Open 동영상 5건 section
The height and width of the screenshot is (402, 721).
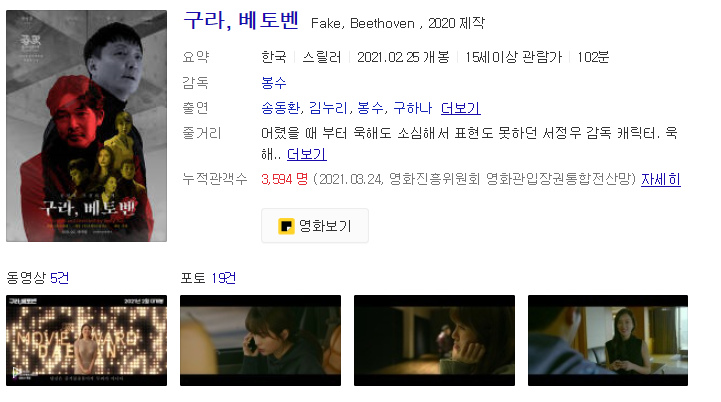click(37, 278)
